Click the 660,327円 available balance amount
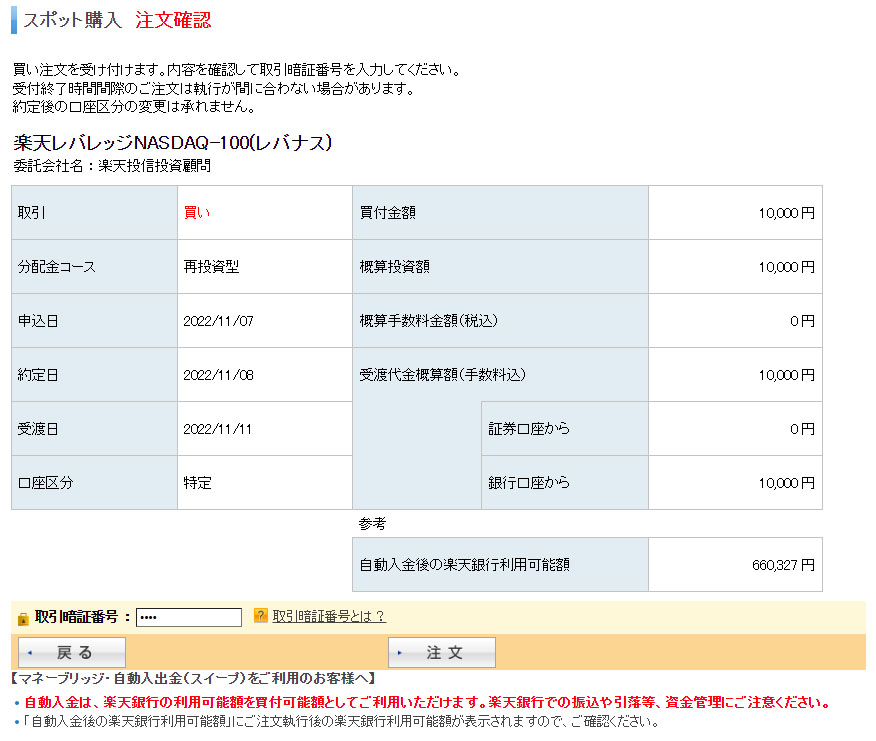 tap(783, 565)
